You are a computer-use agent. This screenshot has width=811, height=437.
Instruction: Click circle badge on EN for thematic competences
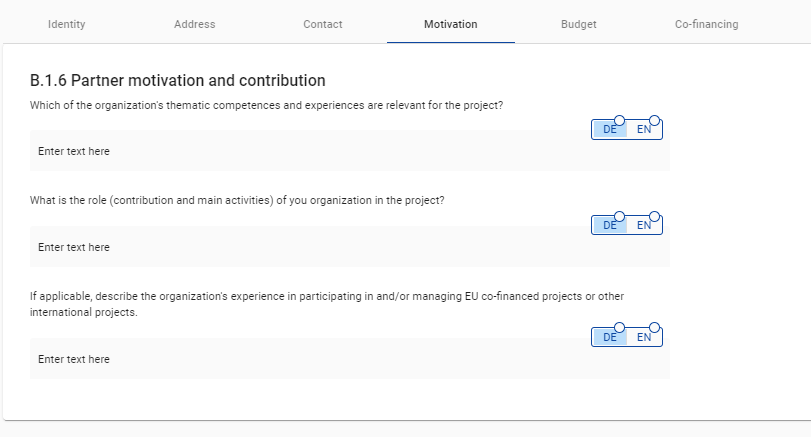[655, 119]
